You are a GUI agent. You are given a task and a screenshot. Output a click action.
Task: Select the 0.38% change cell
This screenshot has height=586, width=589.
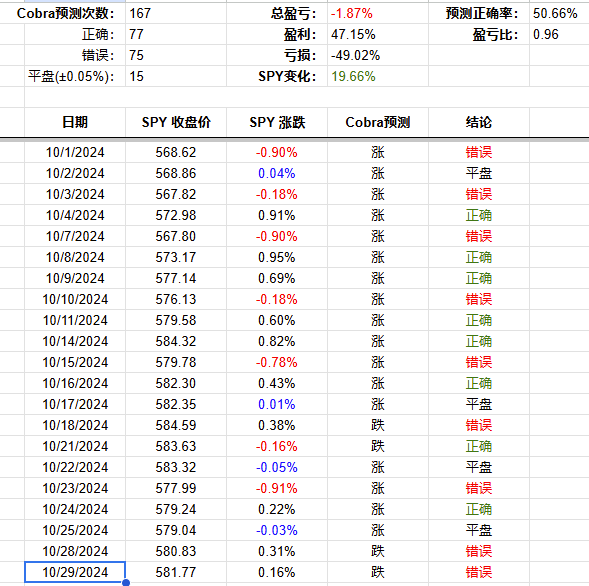pos(277,426)
